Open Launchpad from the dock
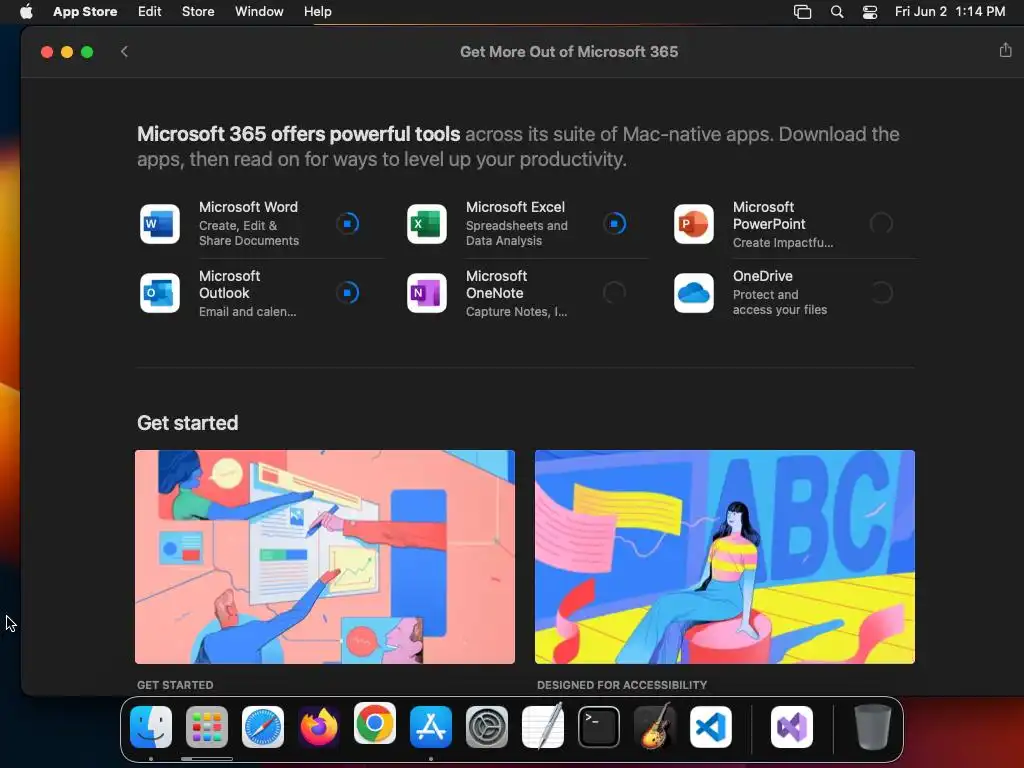 point(207,727)
